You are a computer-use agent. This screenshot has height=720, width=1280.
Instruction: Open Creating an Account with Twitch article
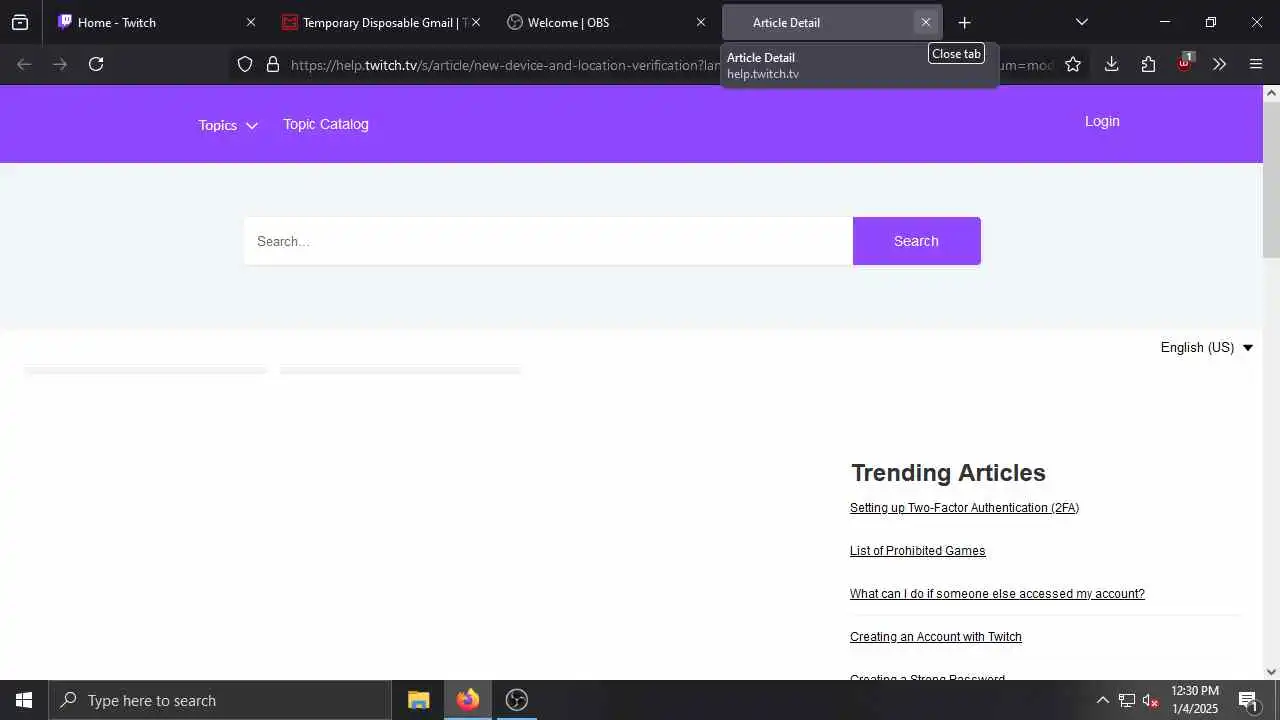935,637
